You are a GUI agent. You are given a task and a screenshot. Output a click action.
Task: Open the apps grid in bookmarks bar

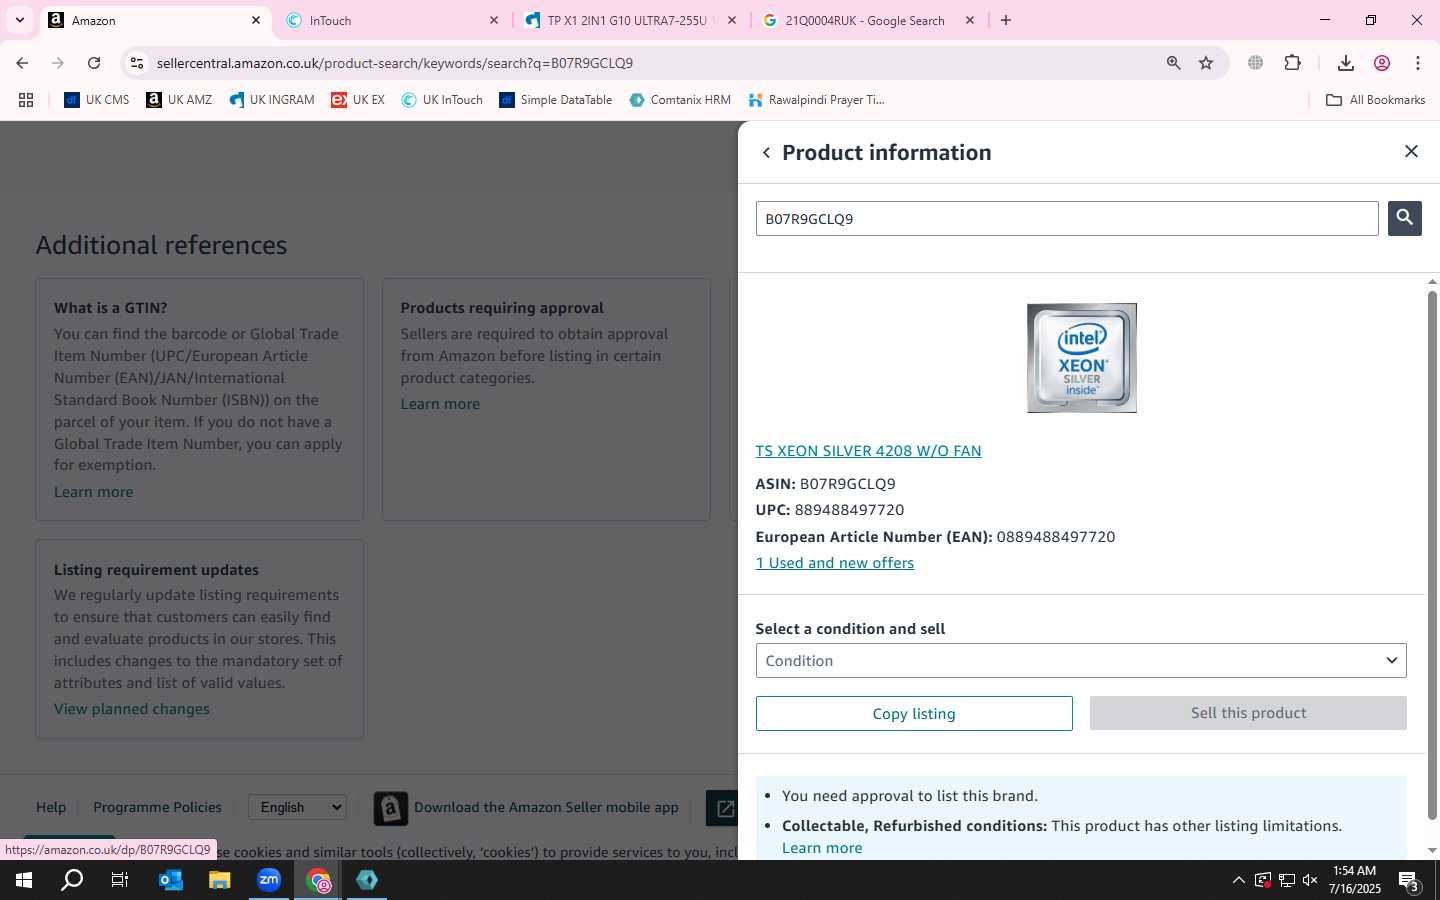26,100
